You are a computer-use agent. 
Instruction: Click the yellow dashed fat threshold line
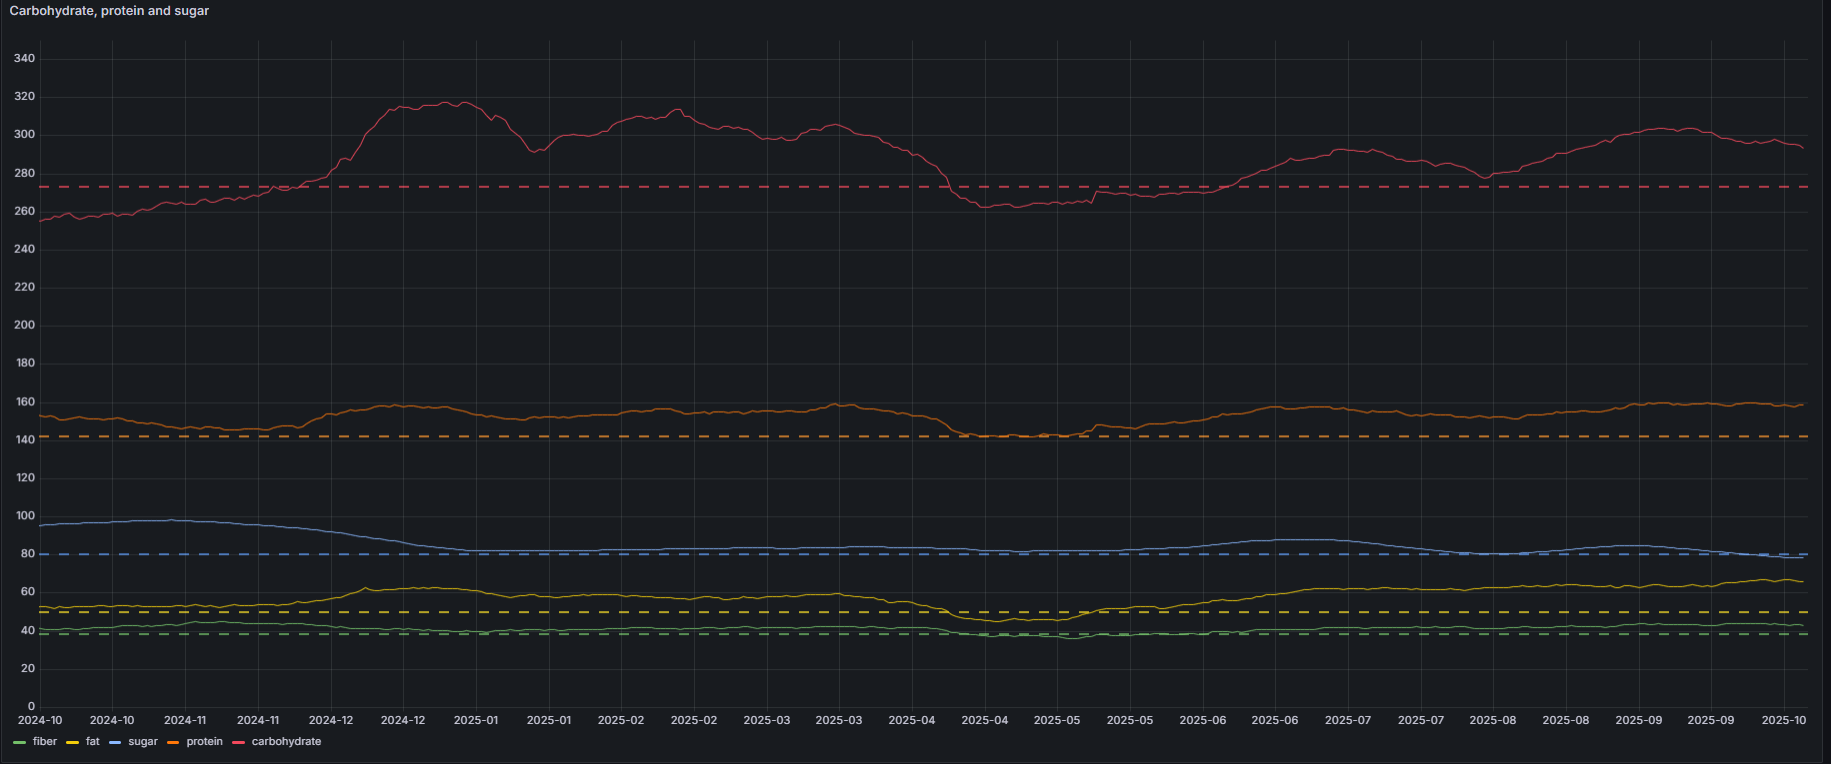(x=600, y=612)
